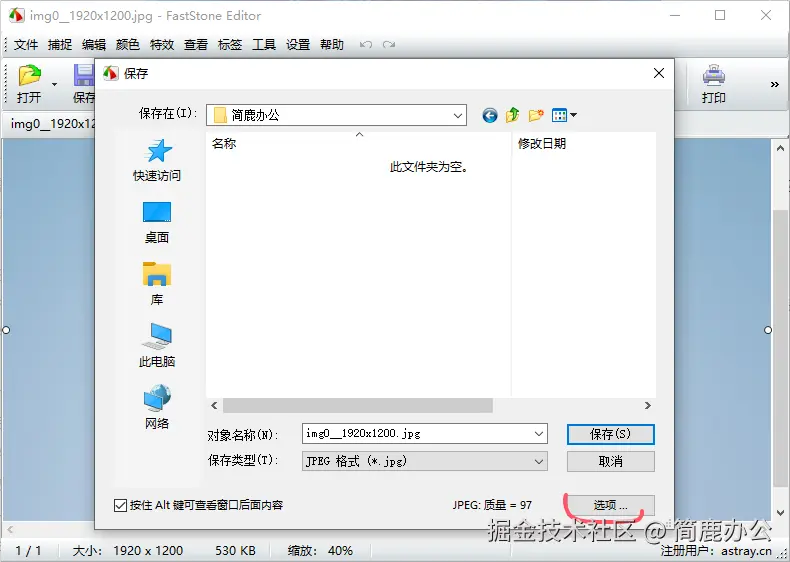The image size is (790, 562).
Task: Select 桌面 in the places sidebar
Action: point(157,222)
